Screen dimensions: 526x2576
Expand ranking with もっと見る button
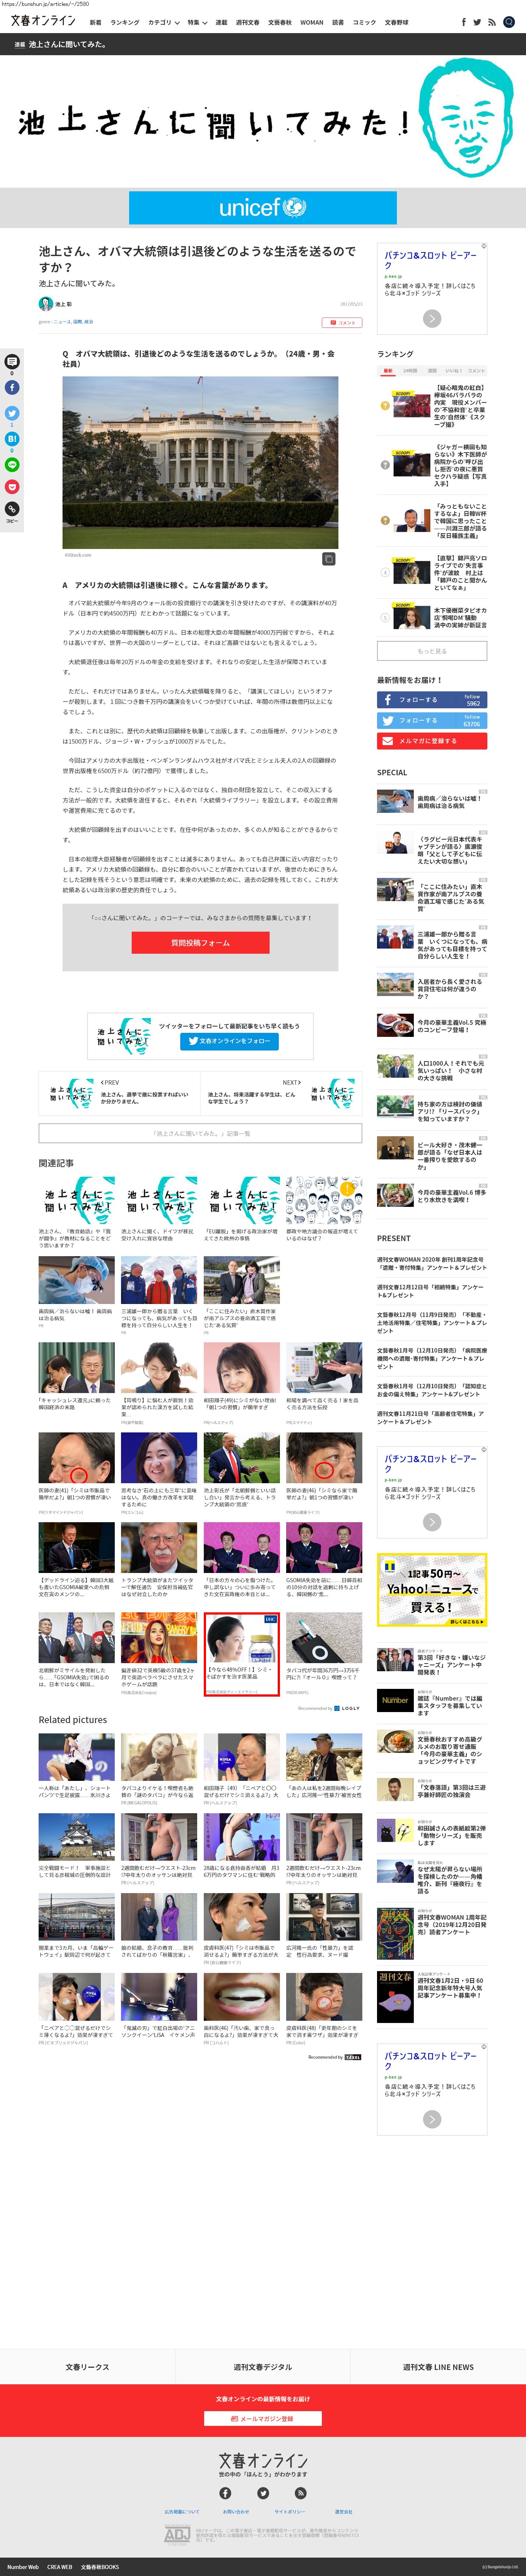(432, 651)
